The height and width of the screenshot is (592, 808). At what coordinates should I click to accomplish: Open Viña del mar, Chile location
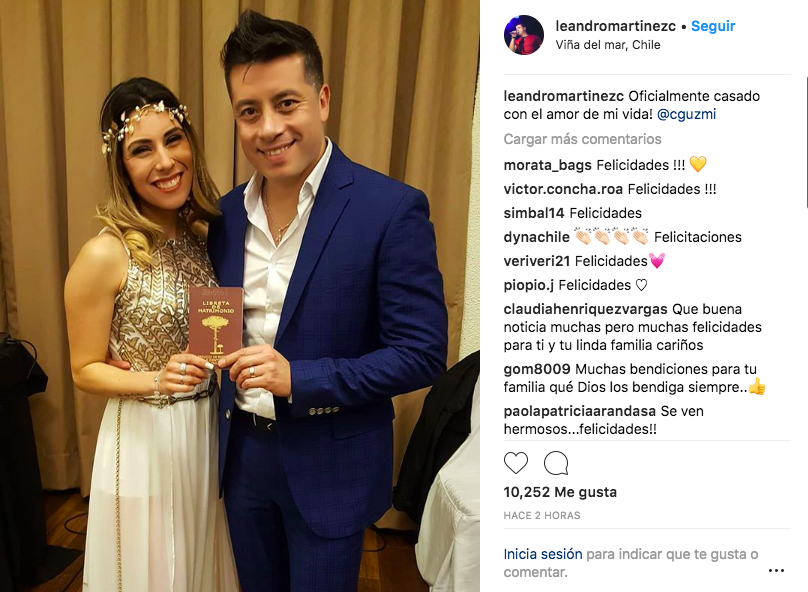pyautogui.click(x=608, y=45)
